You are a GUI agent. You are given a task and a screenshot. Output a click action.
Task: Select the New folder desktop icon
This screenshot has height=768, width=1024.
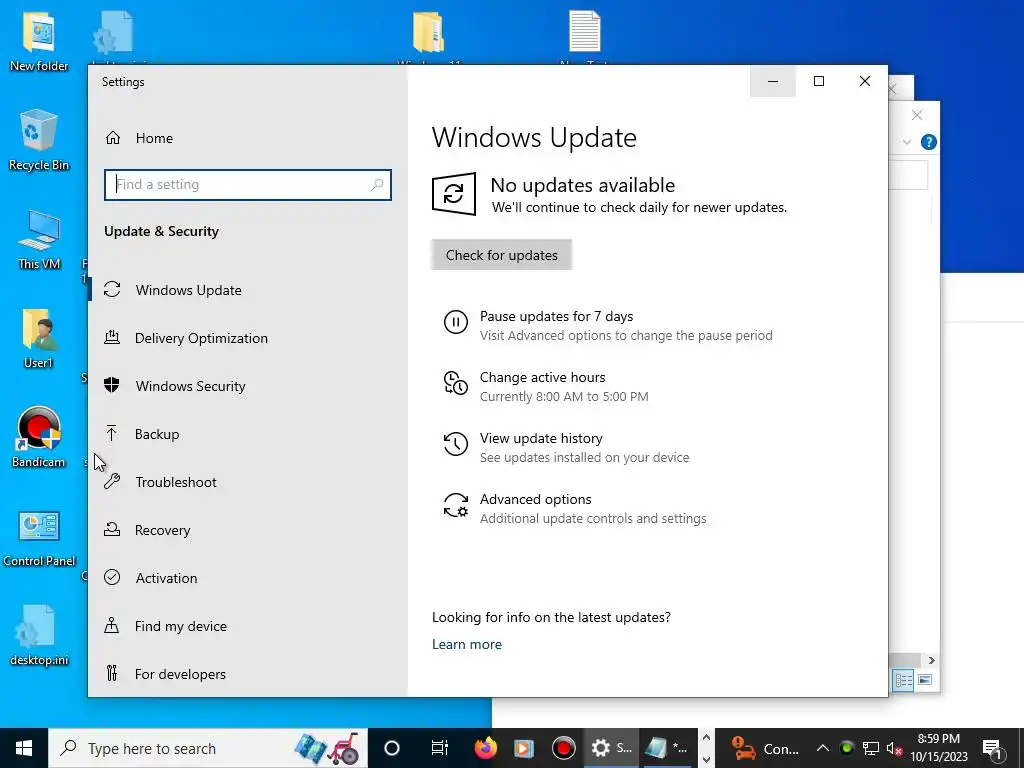[x=39, y=40]
